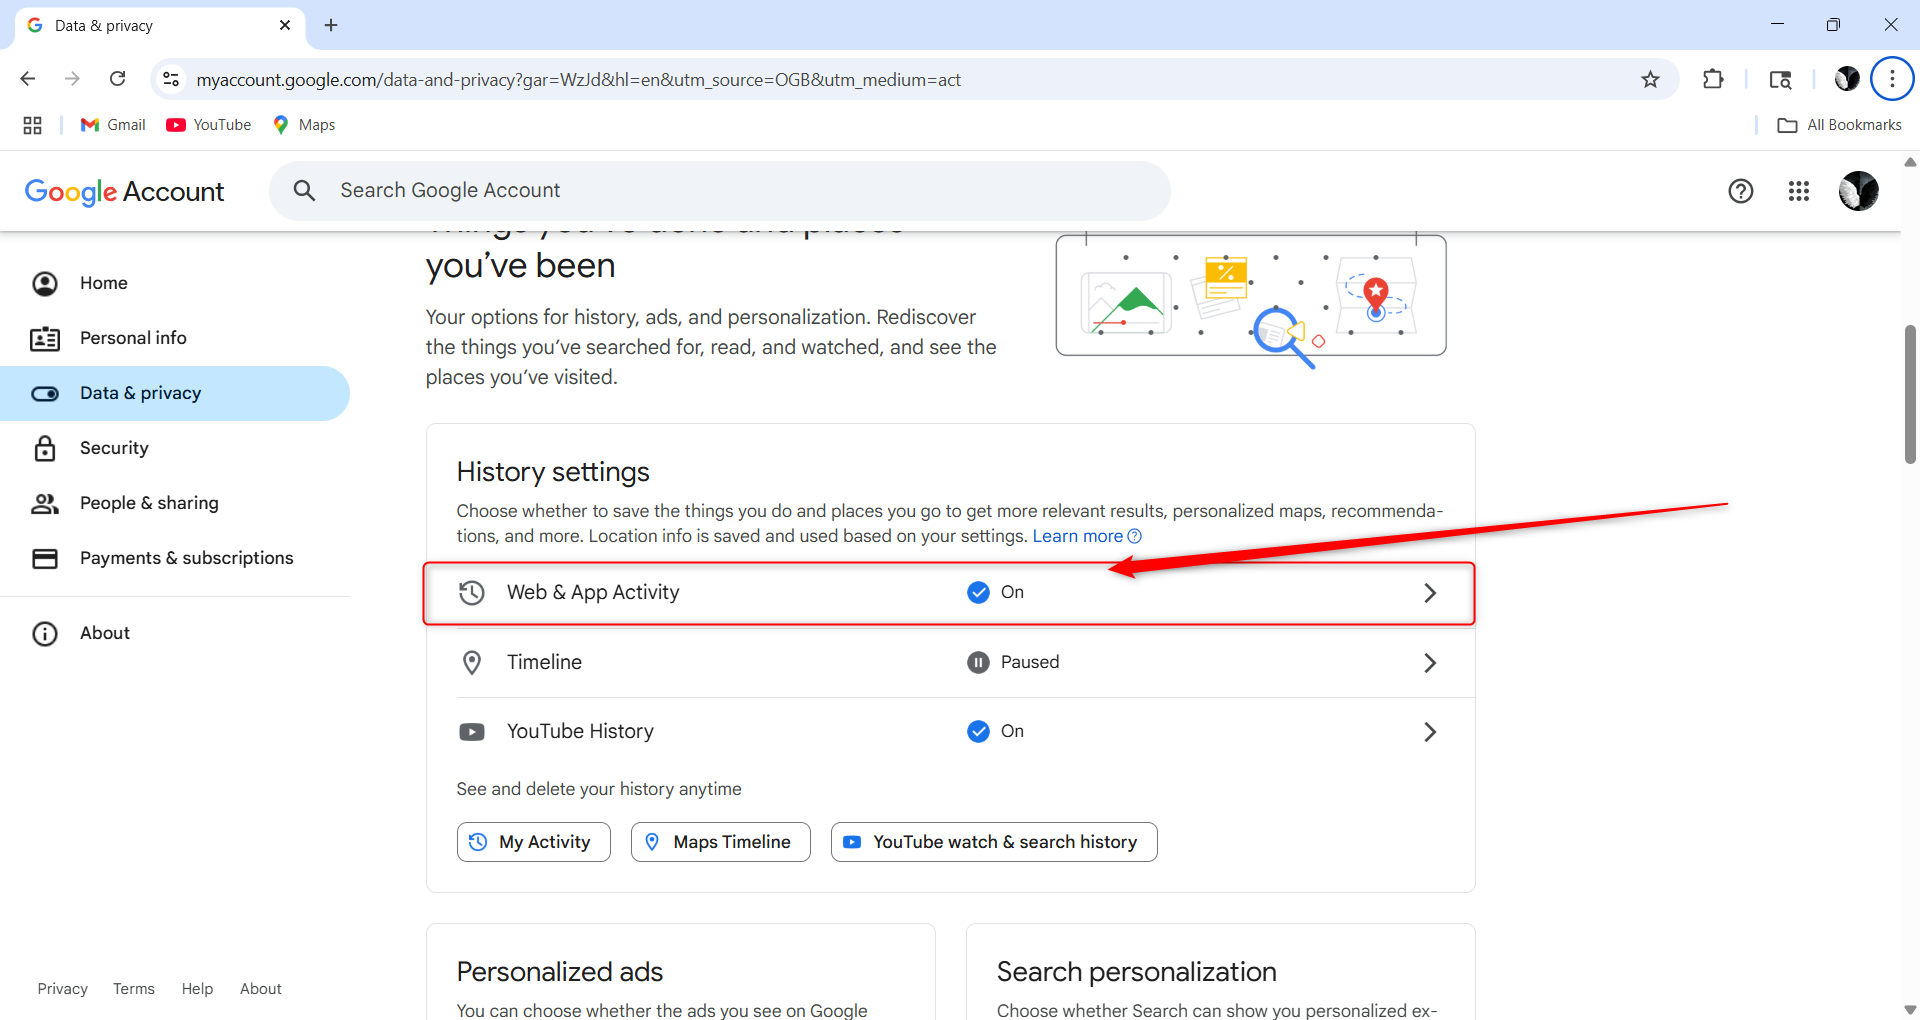Image resolution: width=1920 pixels, height=1020 pixels.
Task: Open the Maps Timeline button
Action: (x=720, y=842)
